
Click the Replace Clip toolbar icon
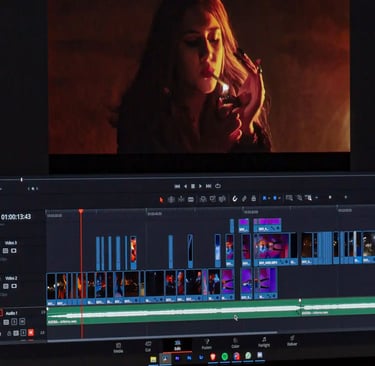click(x=222, y=199)
